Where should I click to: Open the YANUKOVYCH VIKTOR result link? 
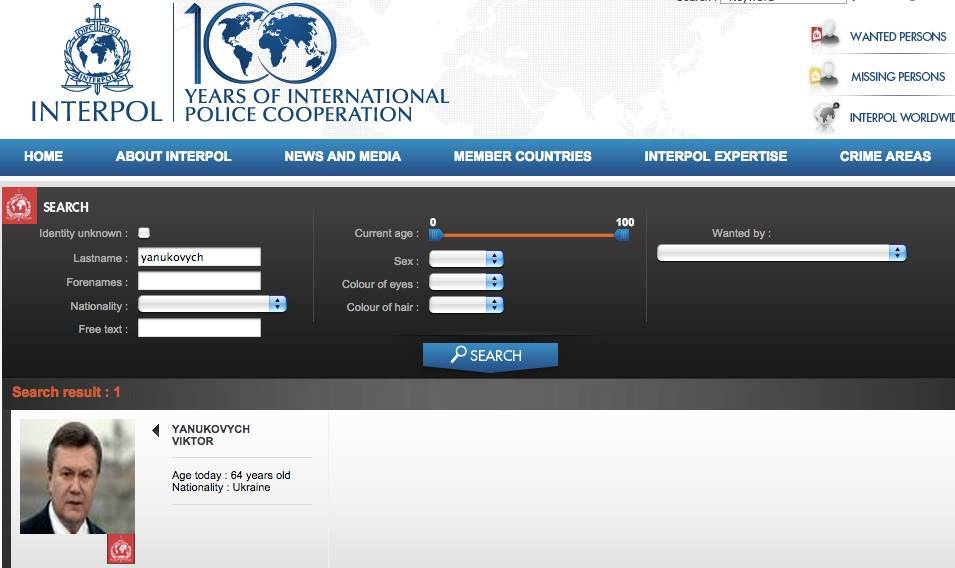211,435
